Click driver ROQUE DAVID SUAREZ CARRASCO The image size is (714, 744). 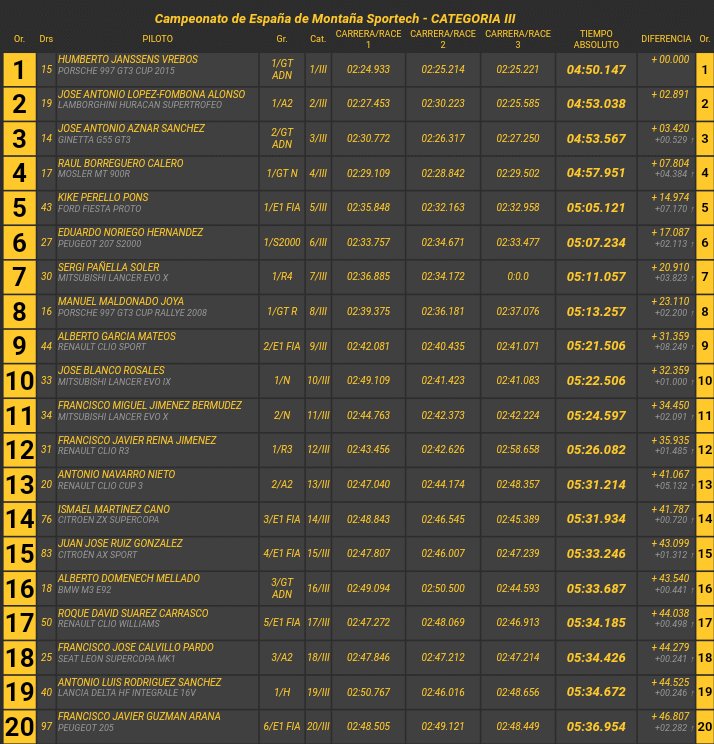pos(133,614)
